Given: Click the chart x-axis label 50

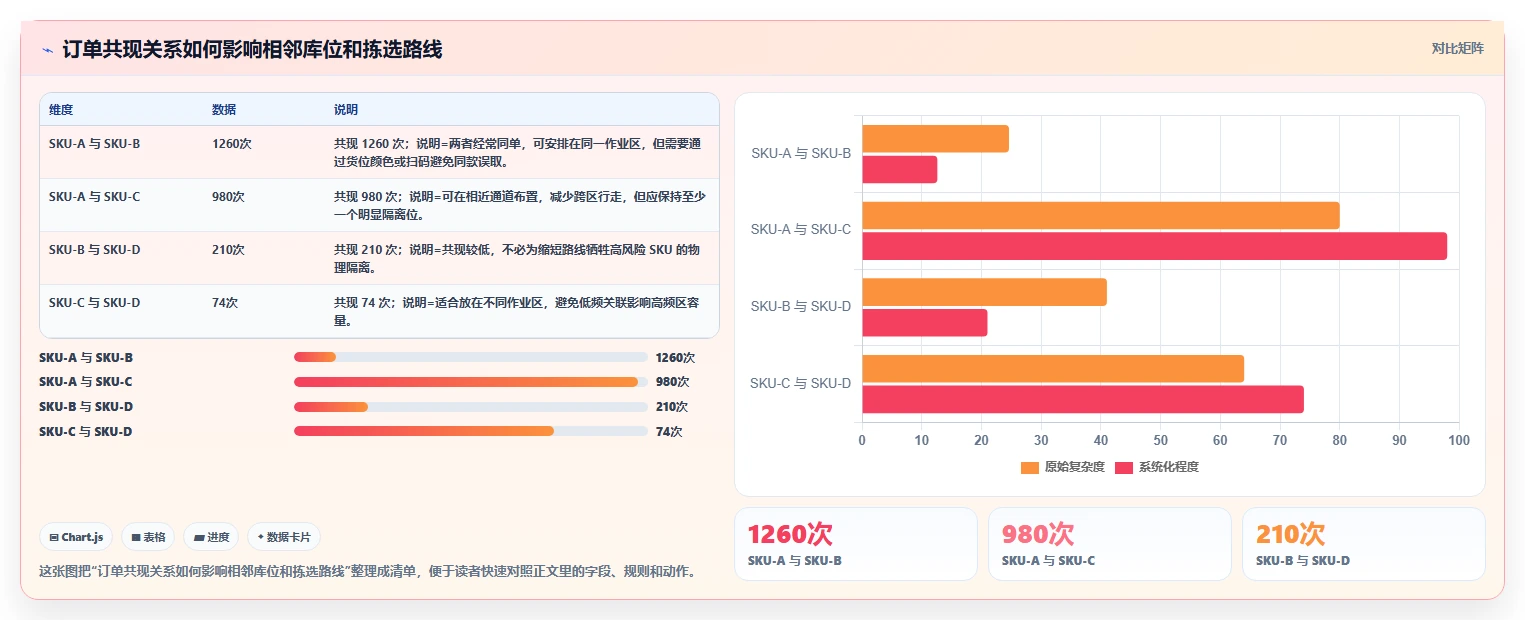Looking at the screenshot, I should click(1160, 440).
